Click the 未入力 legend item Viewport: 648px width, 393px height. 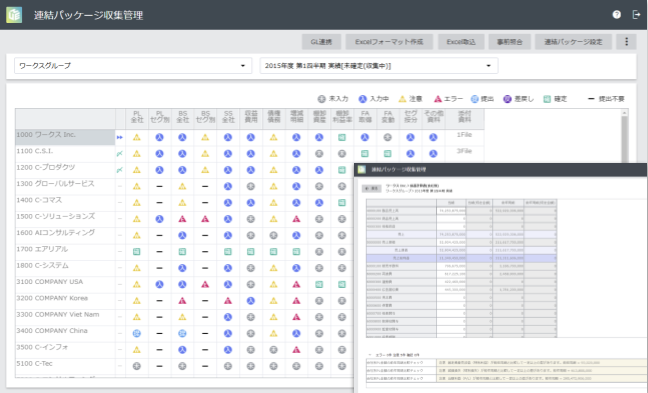coord(333,99)
